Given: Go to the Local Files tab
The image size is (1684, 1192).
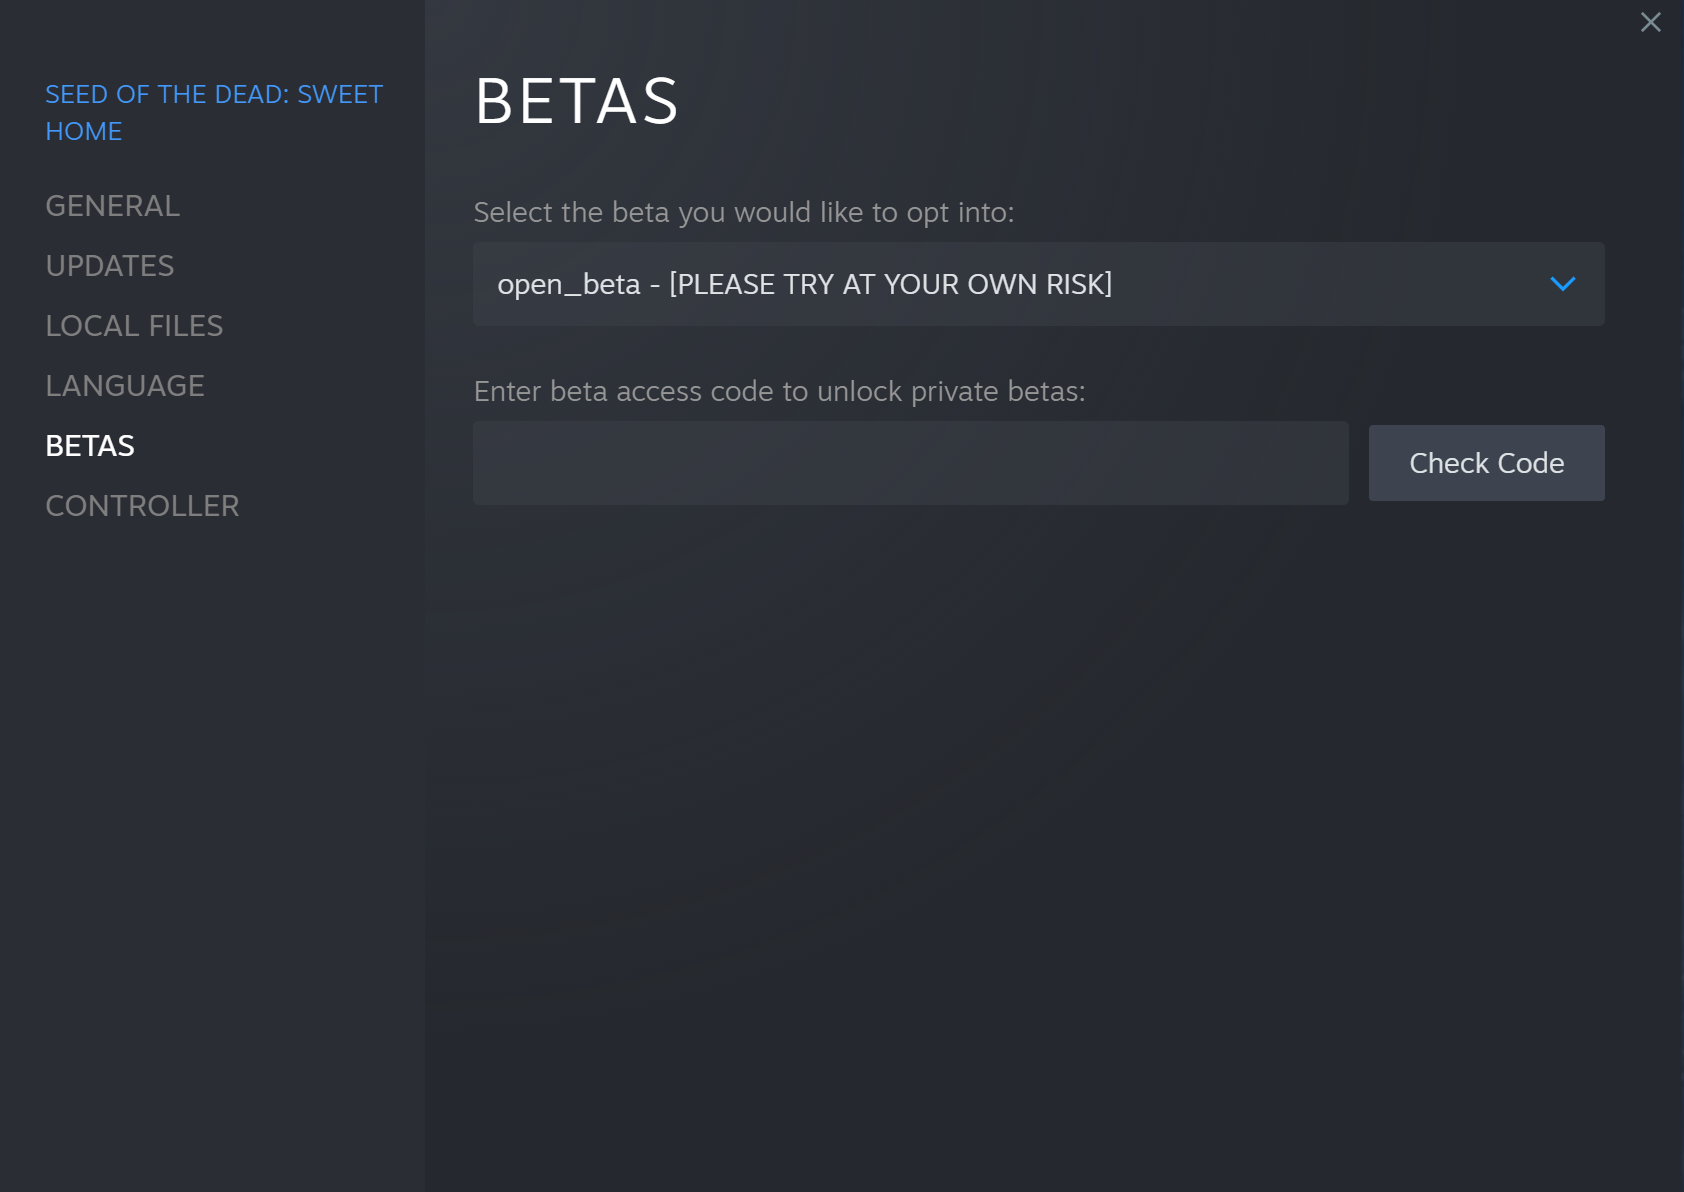Looking at the screenshot, I should [134, 326].
